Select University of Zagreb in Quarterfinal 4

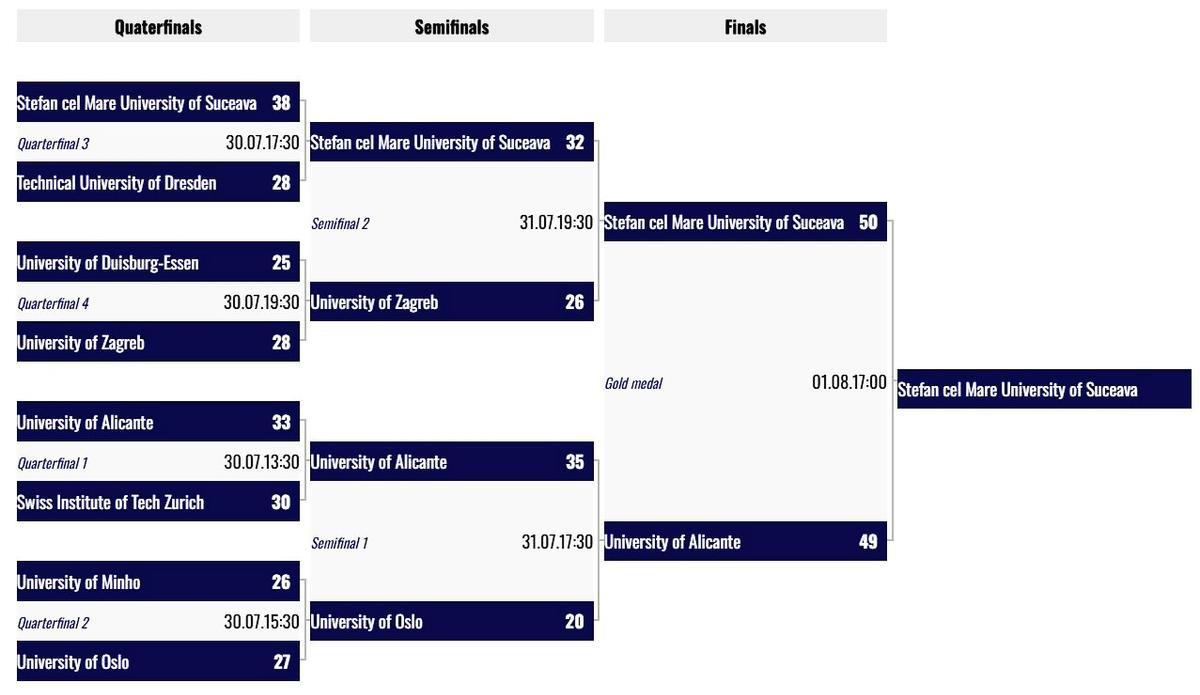pos(158,342)
